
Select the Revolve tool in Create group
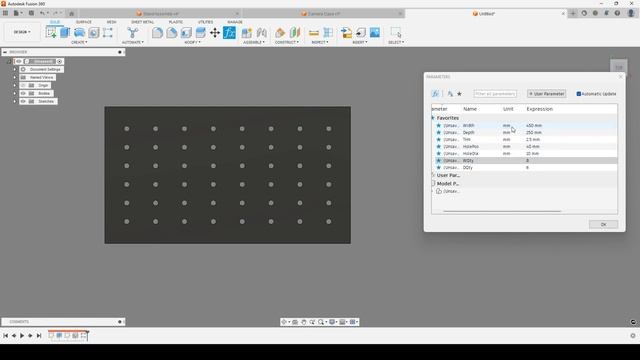pyautogui.click(x=80, y=33)
